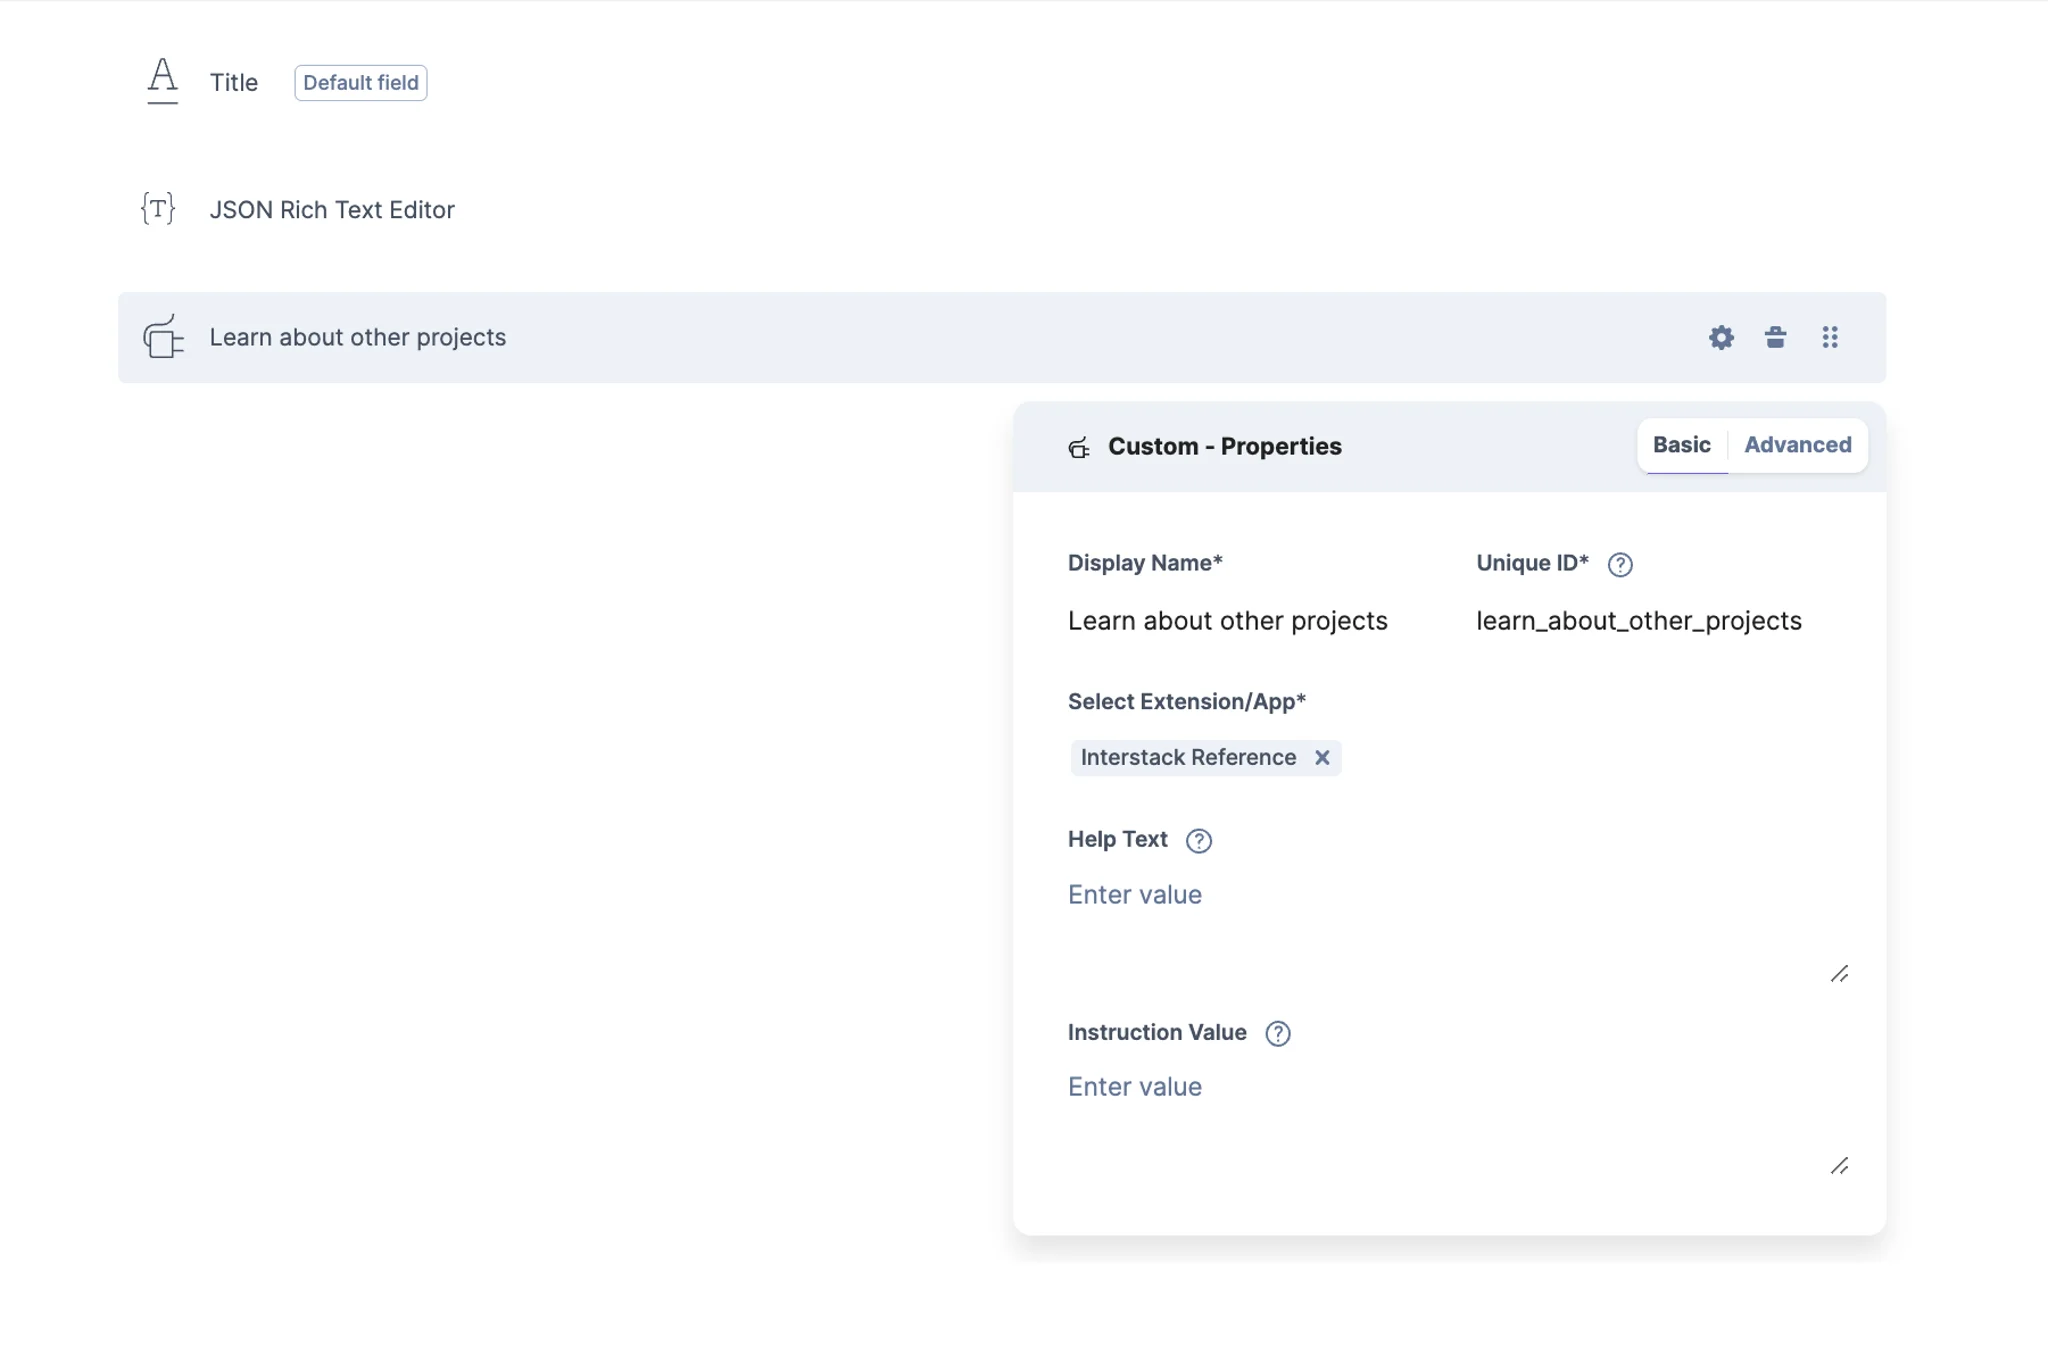Click the Default field badge
Screen dimensions: 2048x1348
[x=361, y=82]
